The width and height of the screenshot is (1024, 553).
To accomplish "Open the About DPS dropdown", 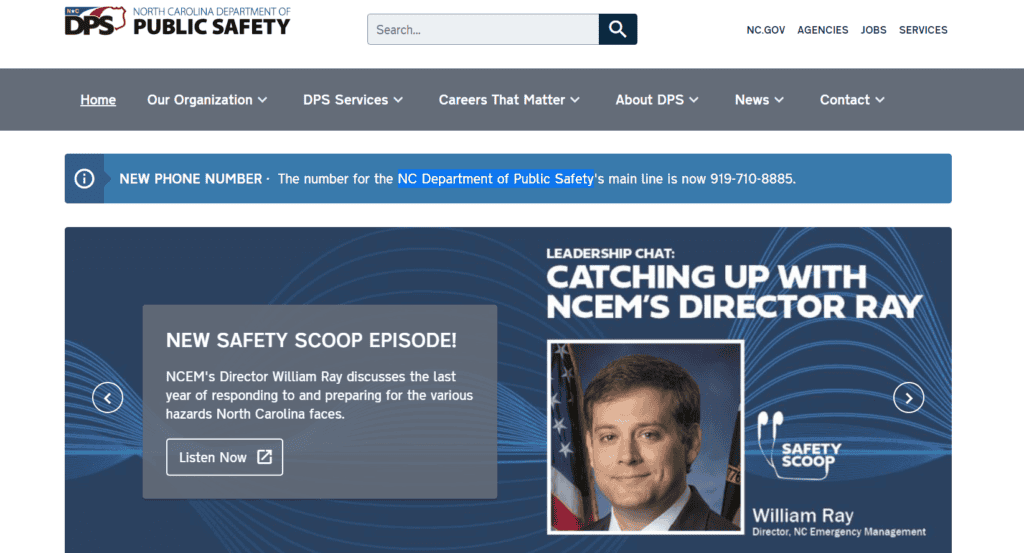I will coord(656,100).
